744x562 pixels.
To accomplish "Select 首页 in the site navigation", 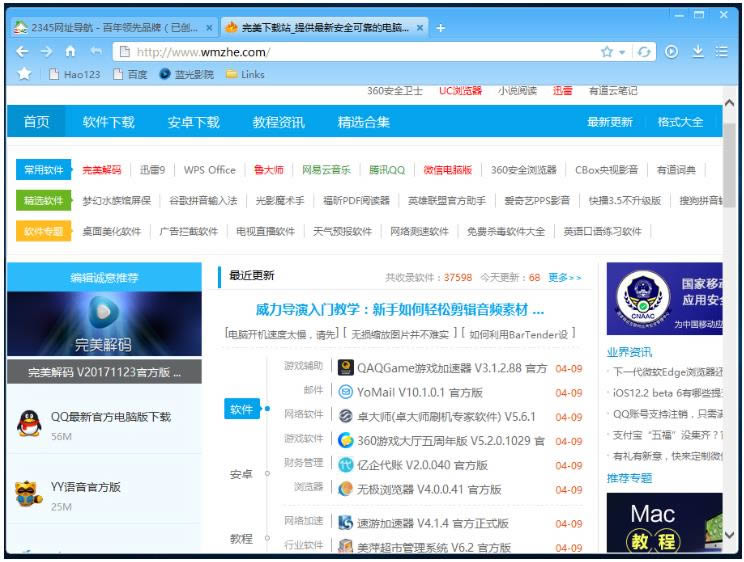I will [x=37, y=122].
